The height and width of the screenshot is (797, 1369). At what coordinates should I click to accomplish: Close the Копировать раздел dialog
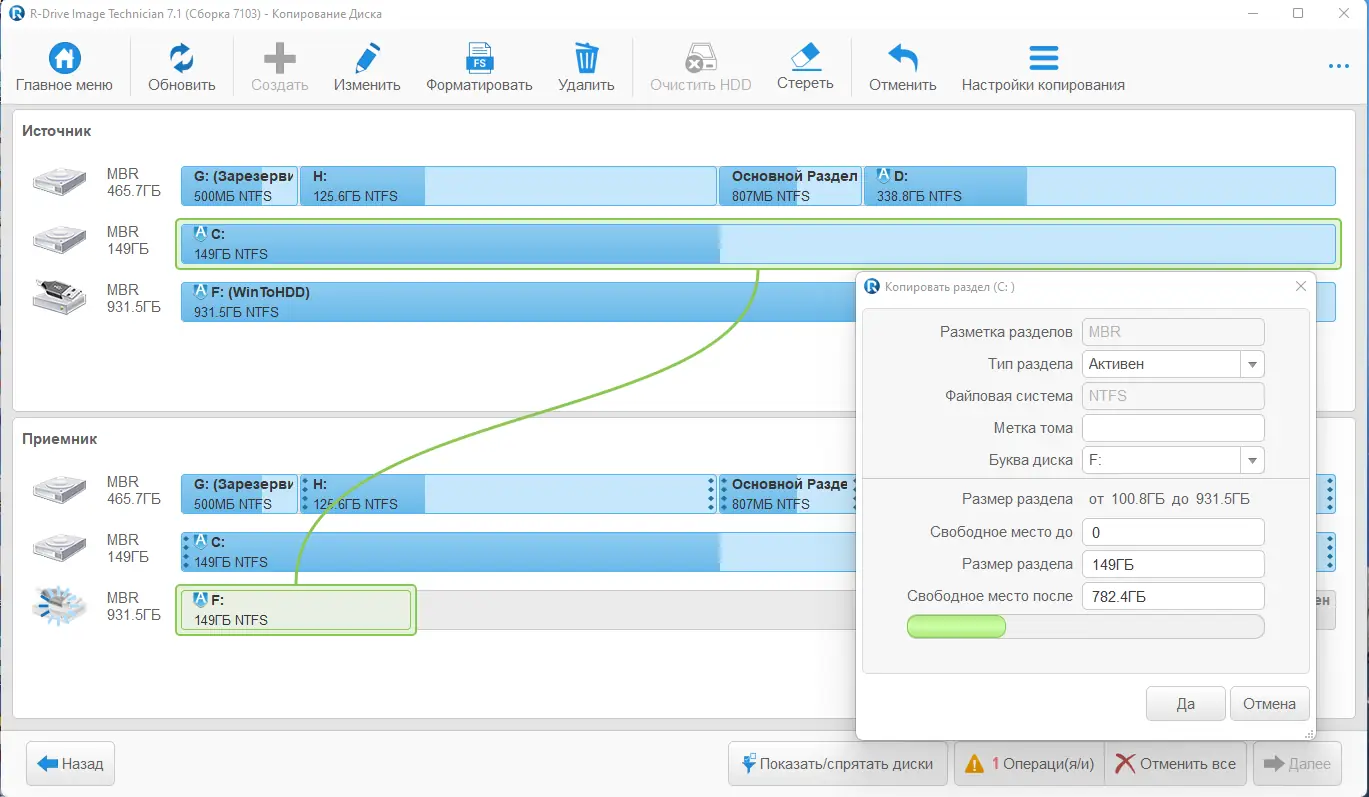(x=1300, y=286)
